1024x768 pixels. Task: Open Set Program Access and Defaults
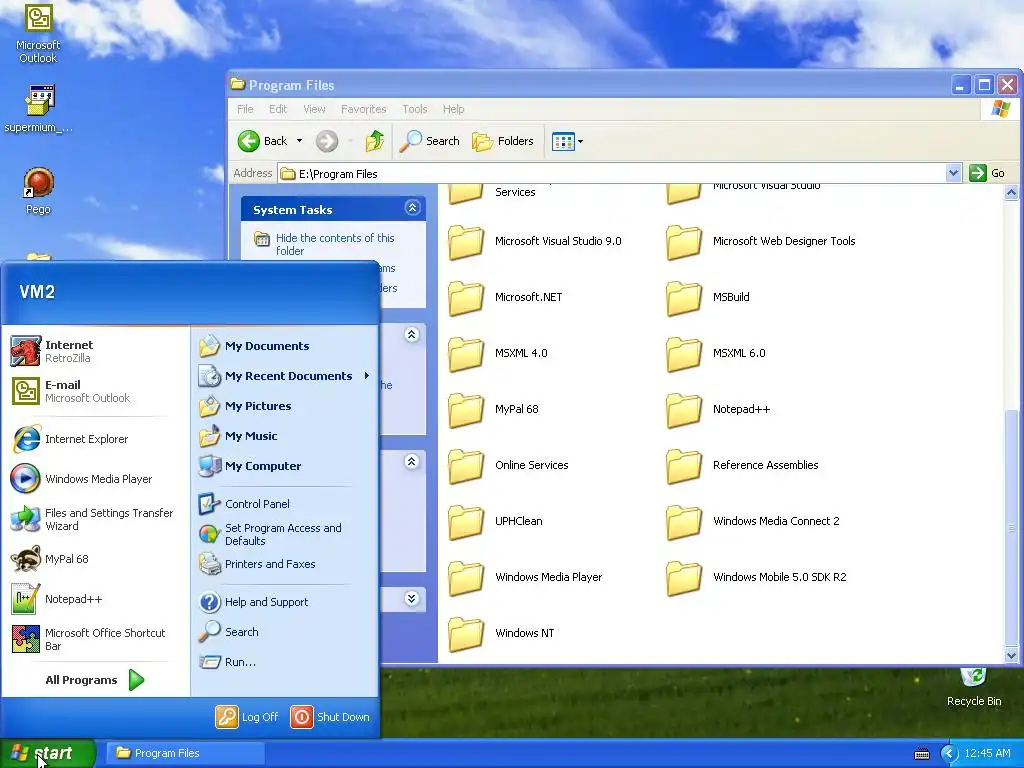tap(285, 534)
